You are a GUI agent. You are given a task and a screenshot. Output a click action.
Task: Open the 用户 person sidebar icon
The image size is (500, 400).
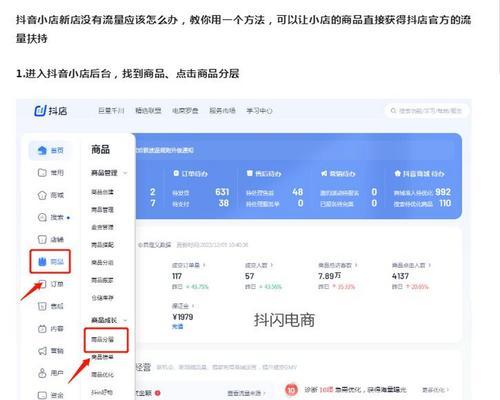[x=42, y=373]
